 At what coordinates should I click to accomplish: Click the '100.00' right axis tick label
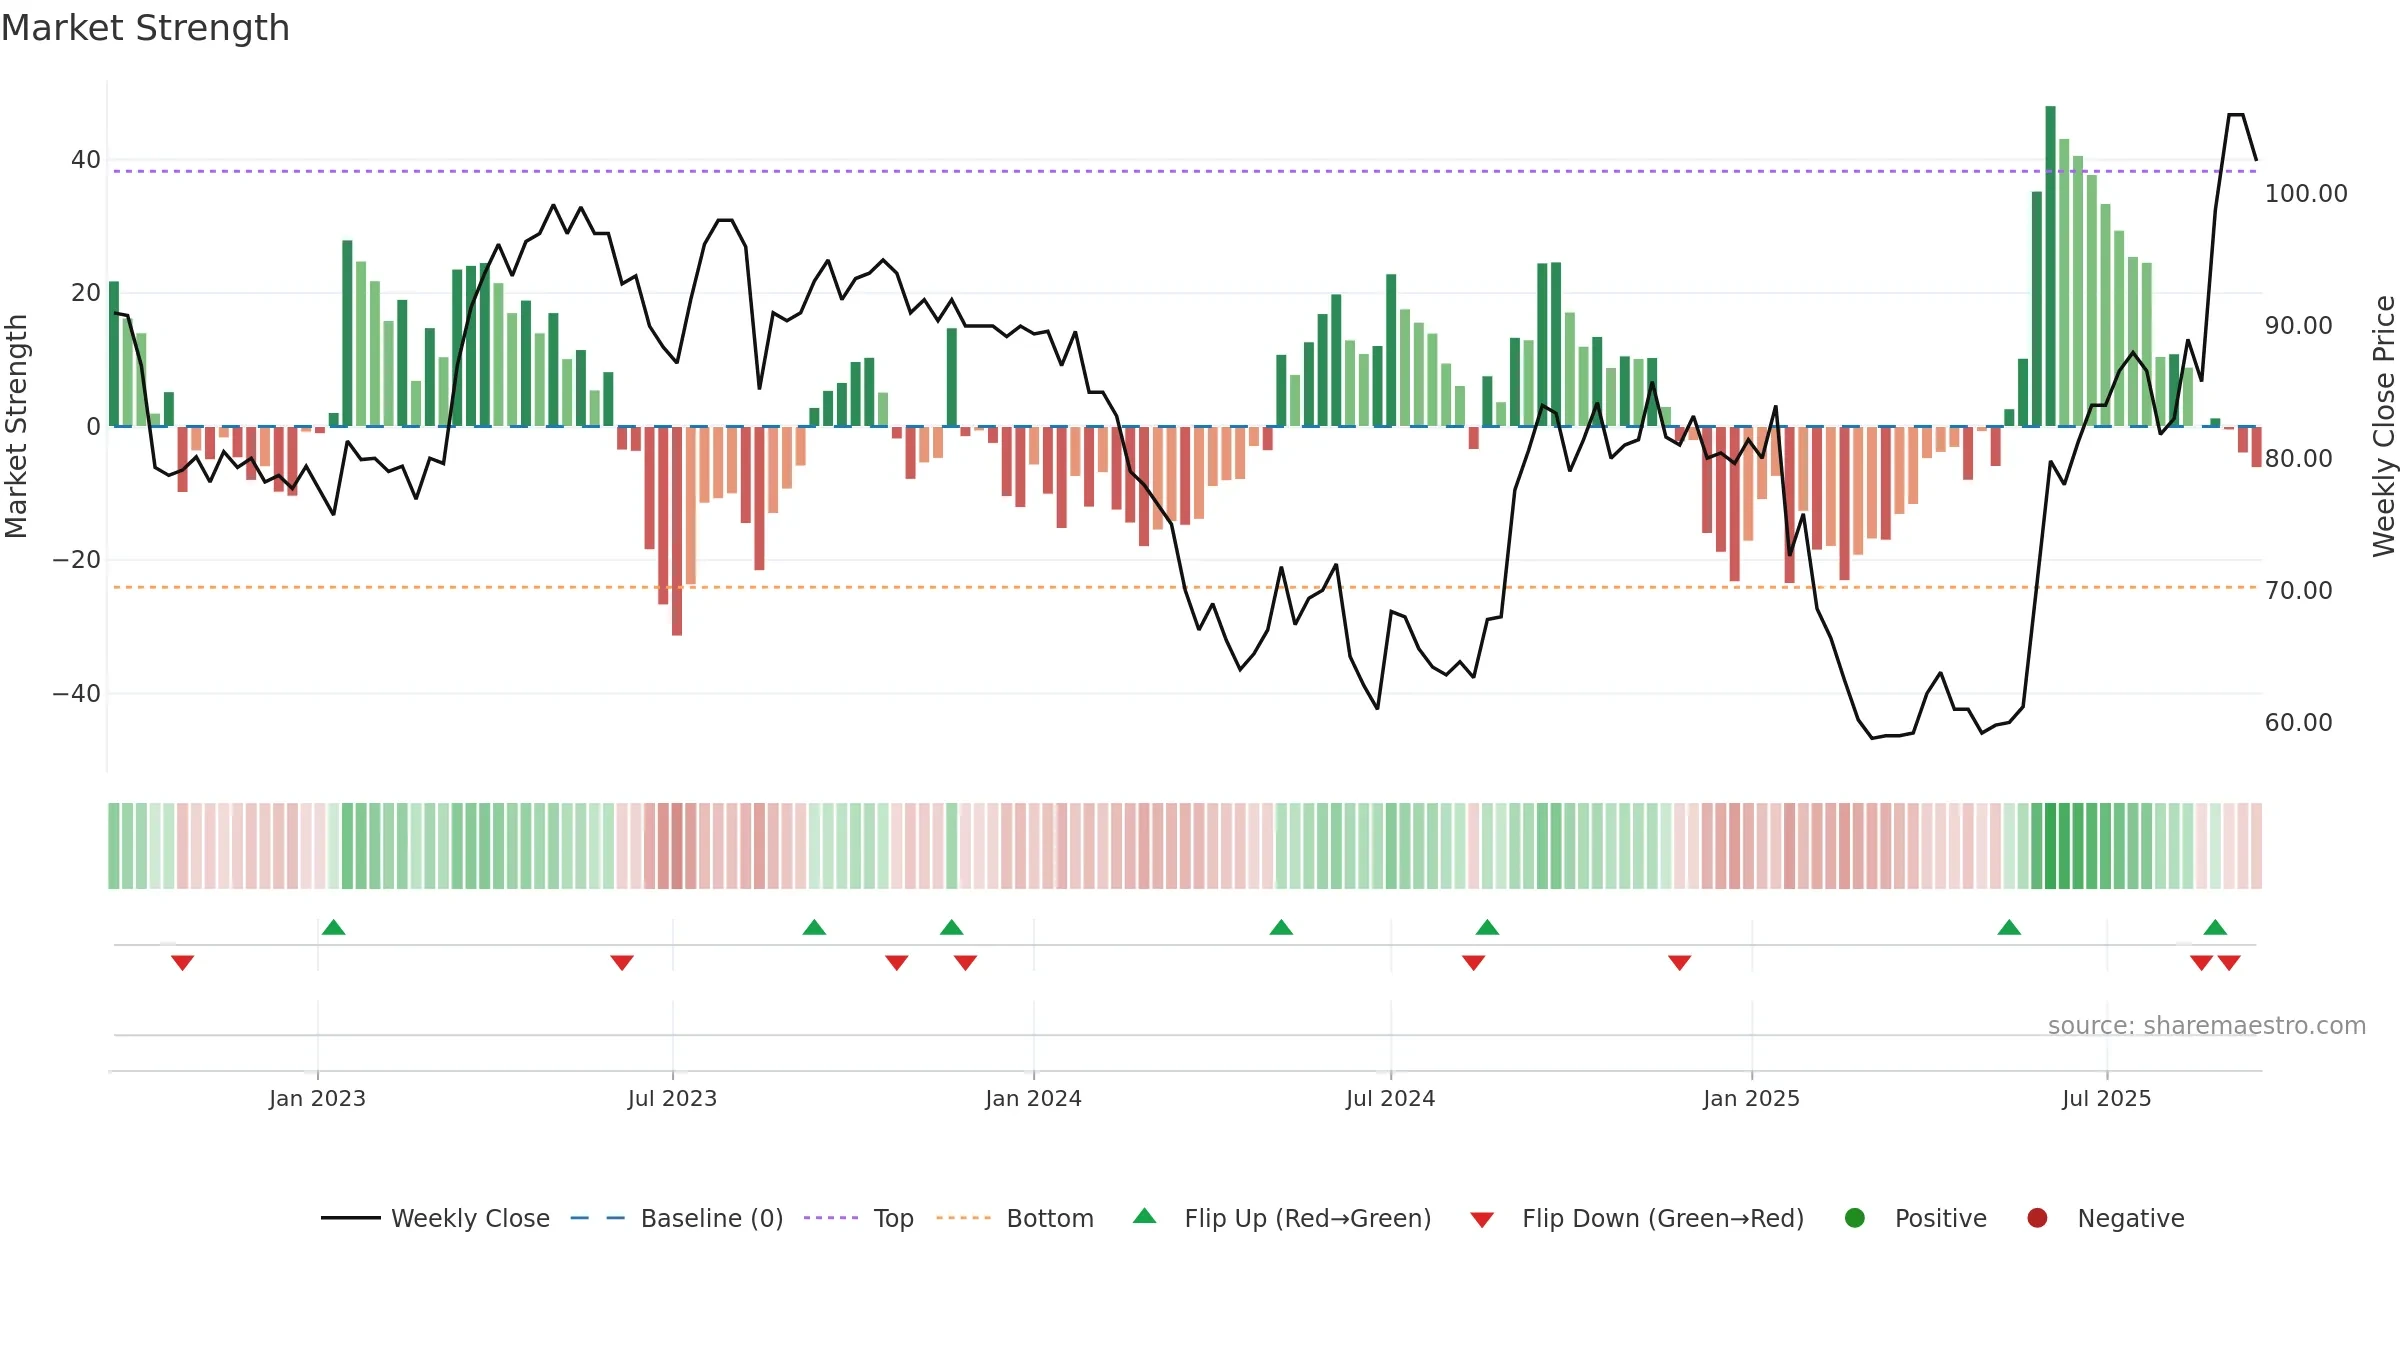[x=2306, y=194]
